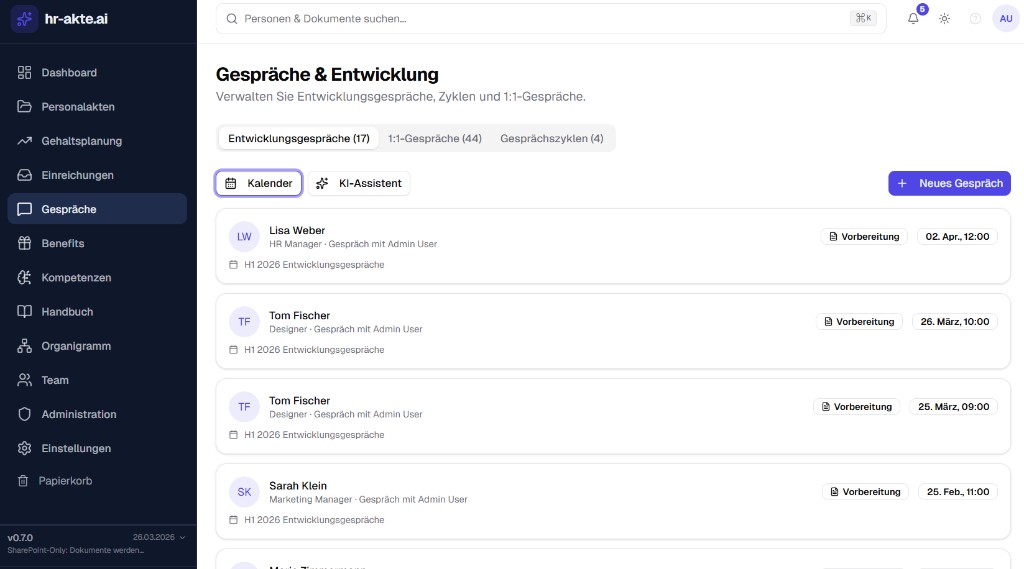Switch to the Gesprächszyklen tab
The height and width of the screenshot is (569, 1024).
551,138
